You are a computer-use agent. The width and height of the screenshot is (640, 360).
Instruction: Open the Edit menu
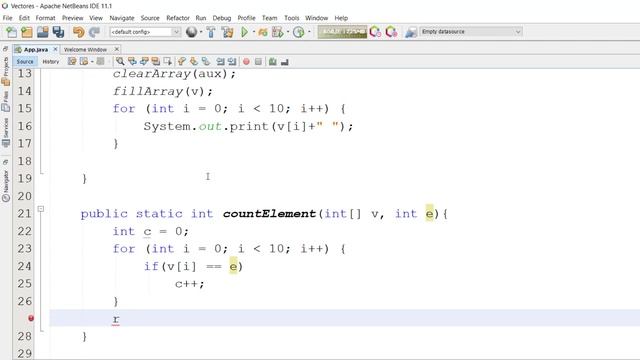(24, 18)
